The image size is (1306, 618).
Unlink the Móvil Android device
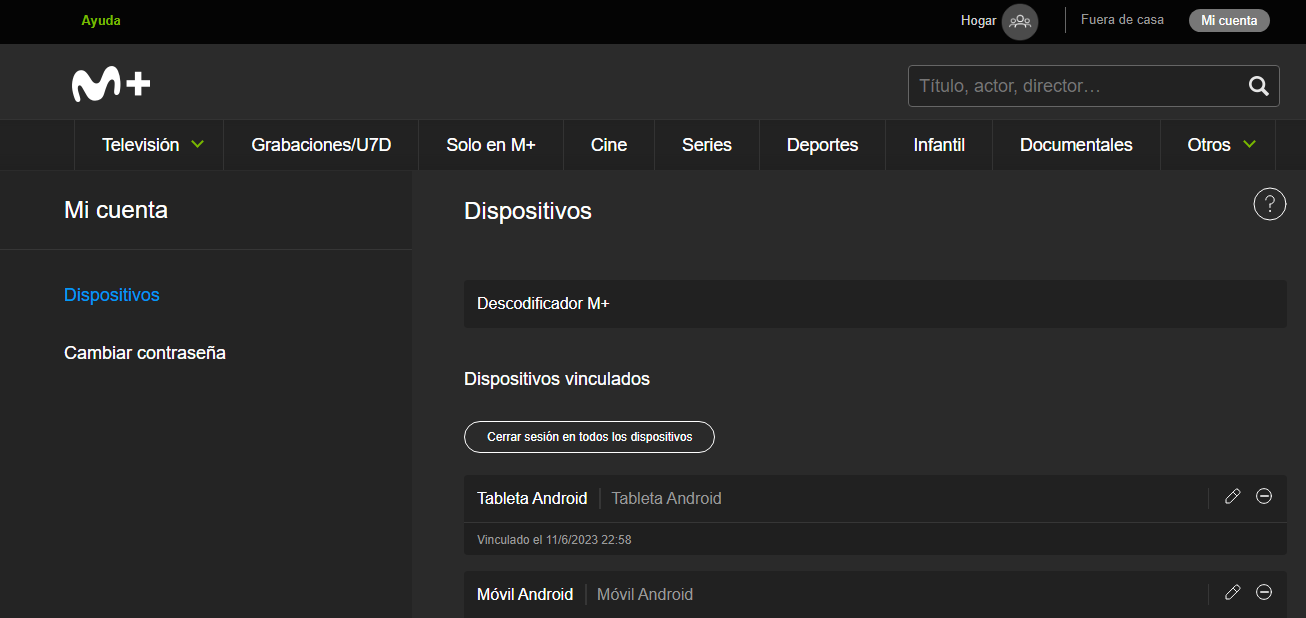pyautogui.click(x=1264, y=593)
